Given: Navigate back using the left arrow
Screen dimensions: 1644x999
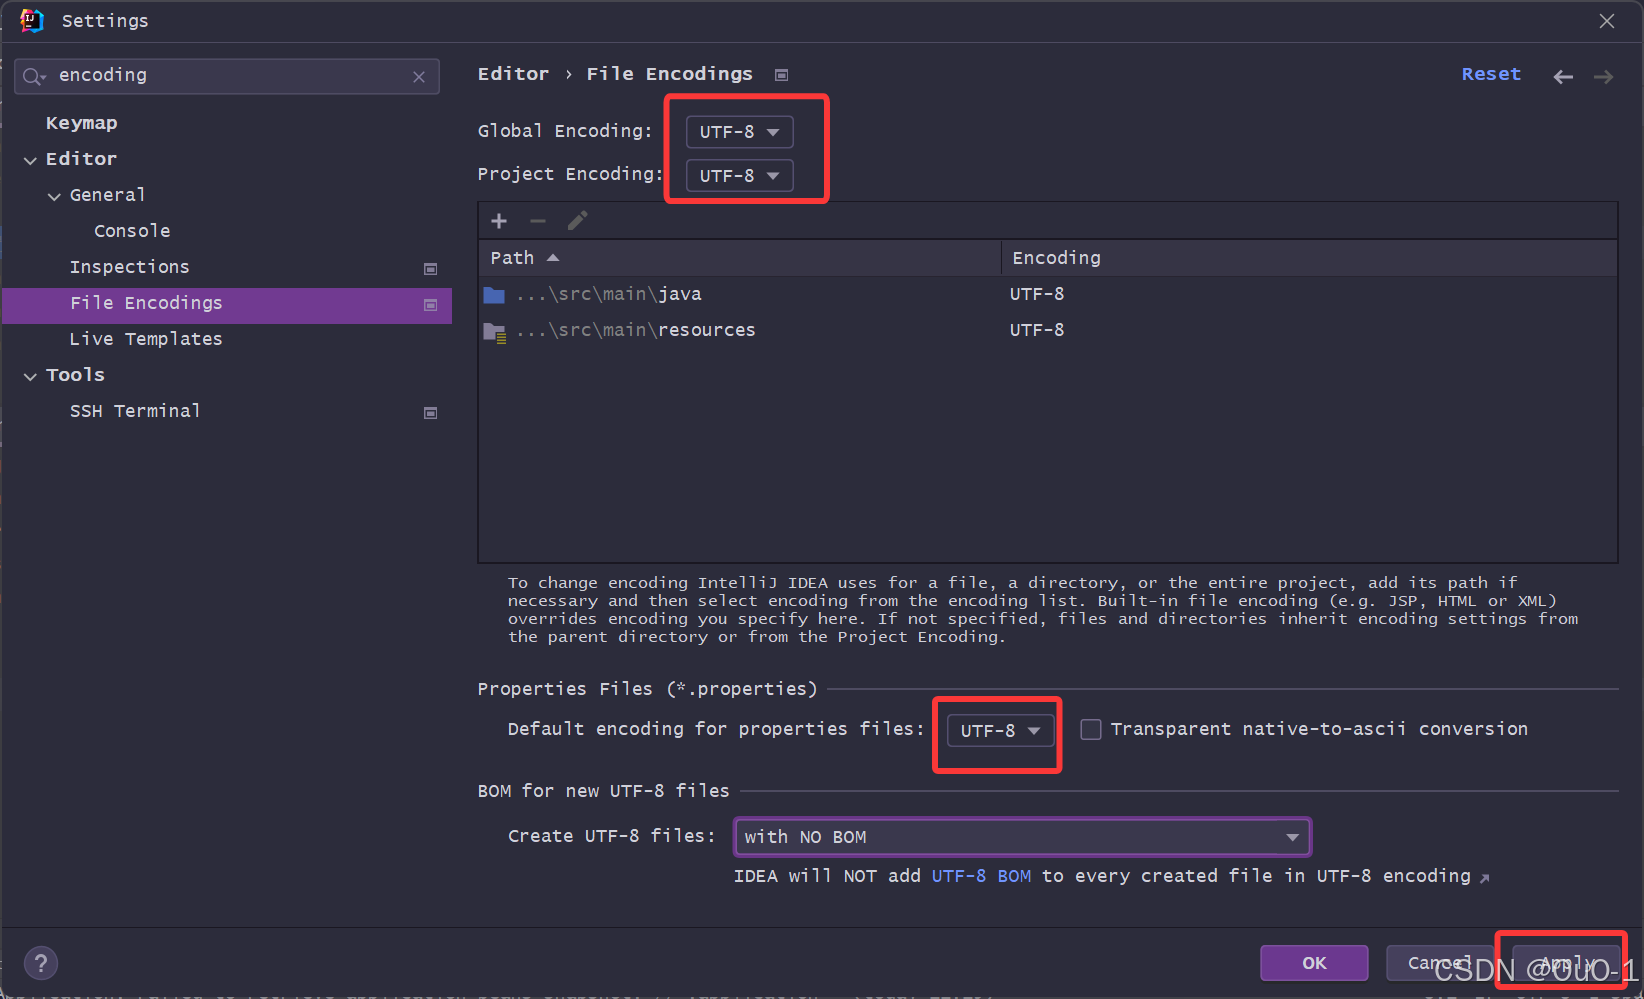Looking at the screenshot, I should 1562,75.
